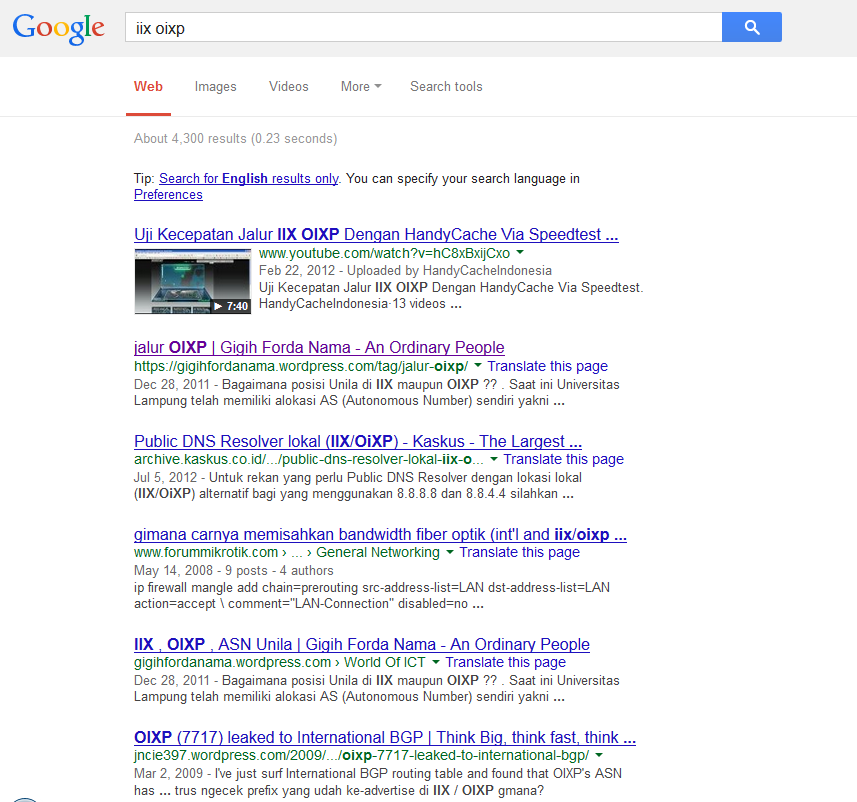This screenshot has width=857, height=802.
Task: Open 'jalur OIXP | Gigih Forda Nama' result
Action: tap(319, 347)
